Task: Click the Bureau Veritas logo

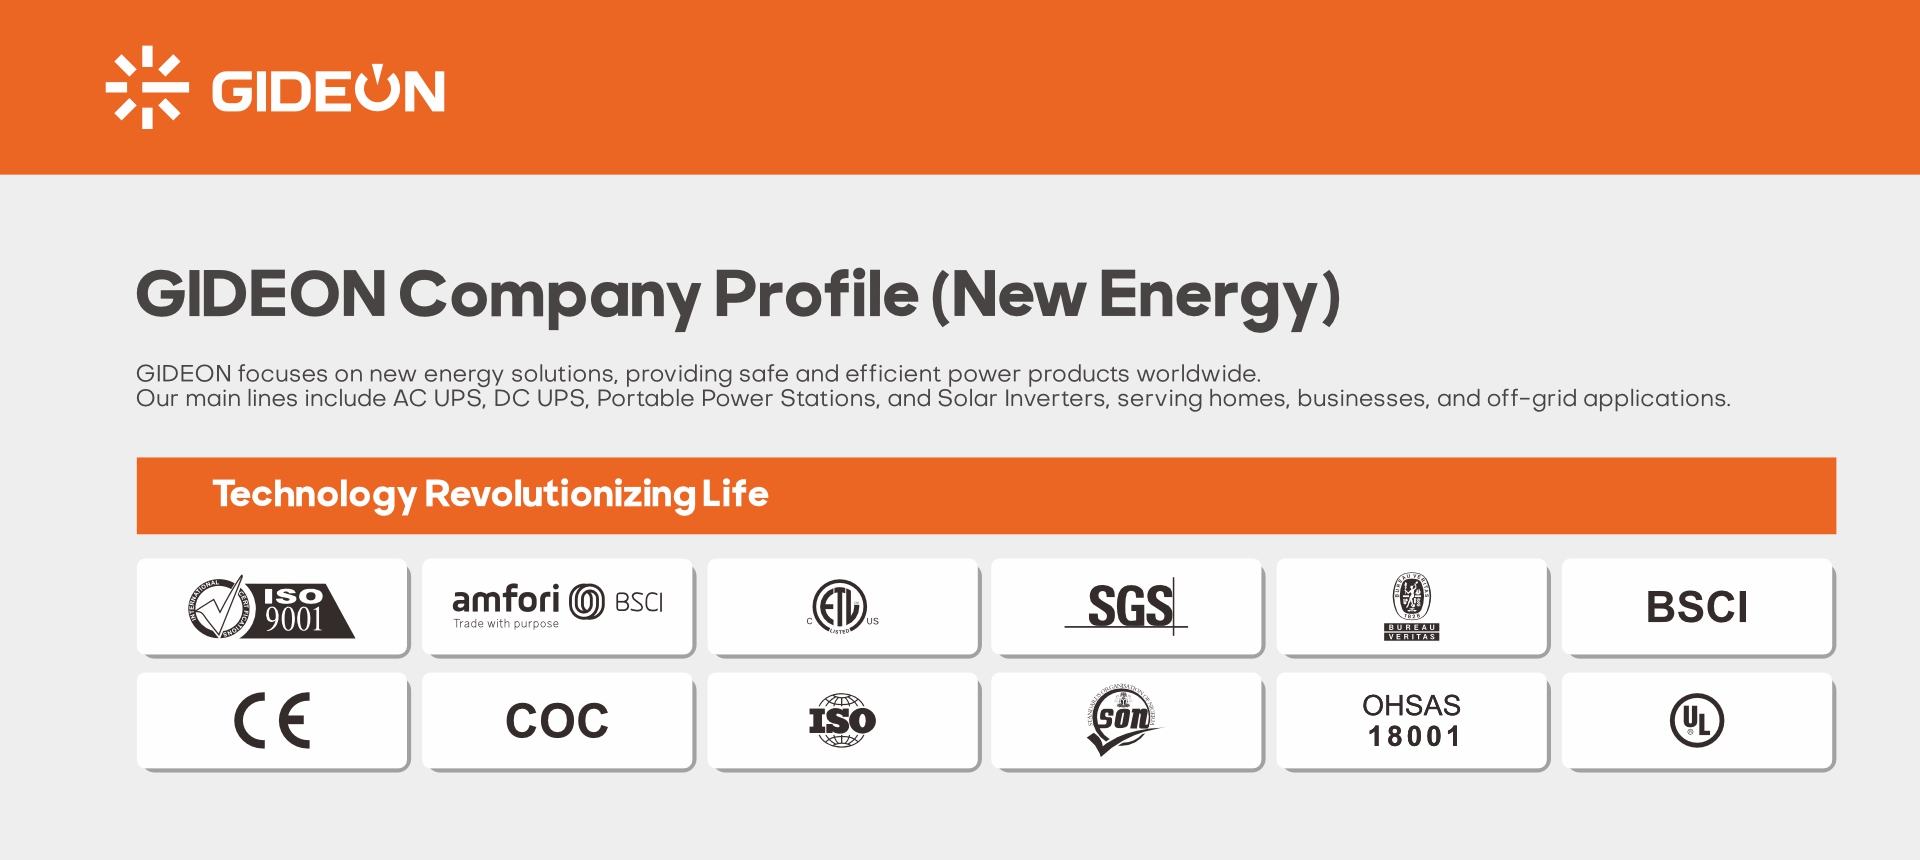Action: click(1411, 607)
